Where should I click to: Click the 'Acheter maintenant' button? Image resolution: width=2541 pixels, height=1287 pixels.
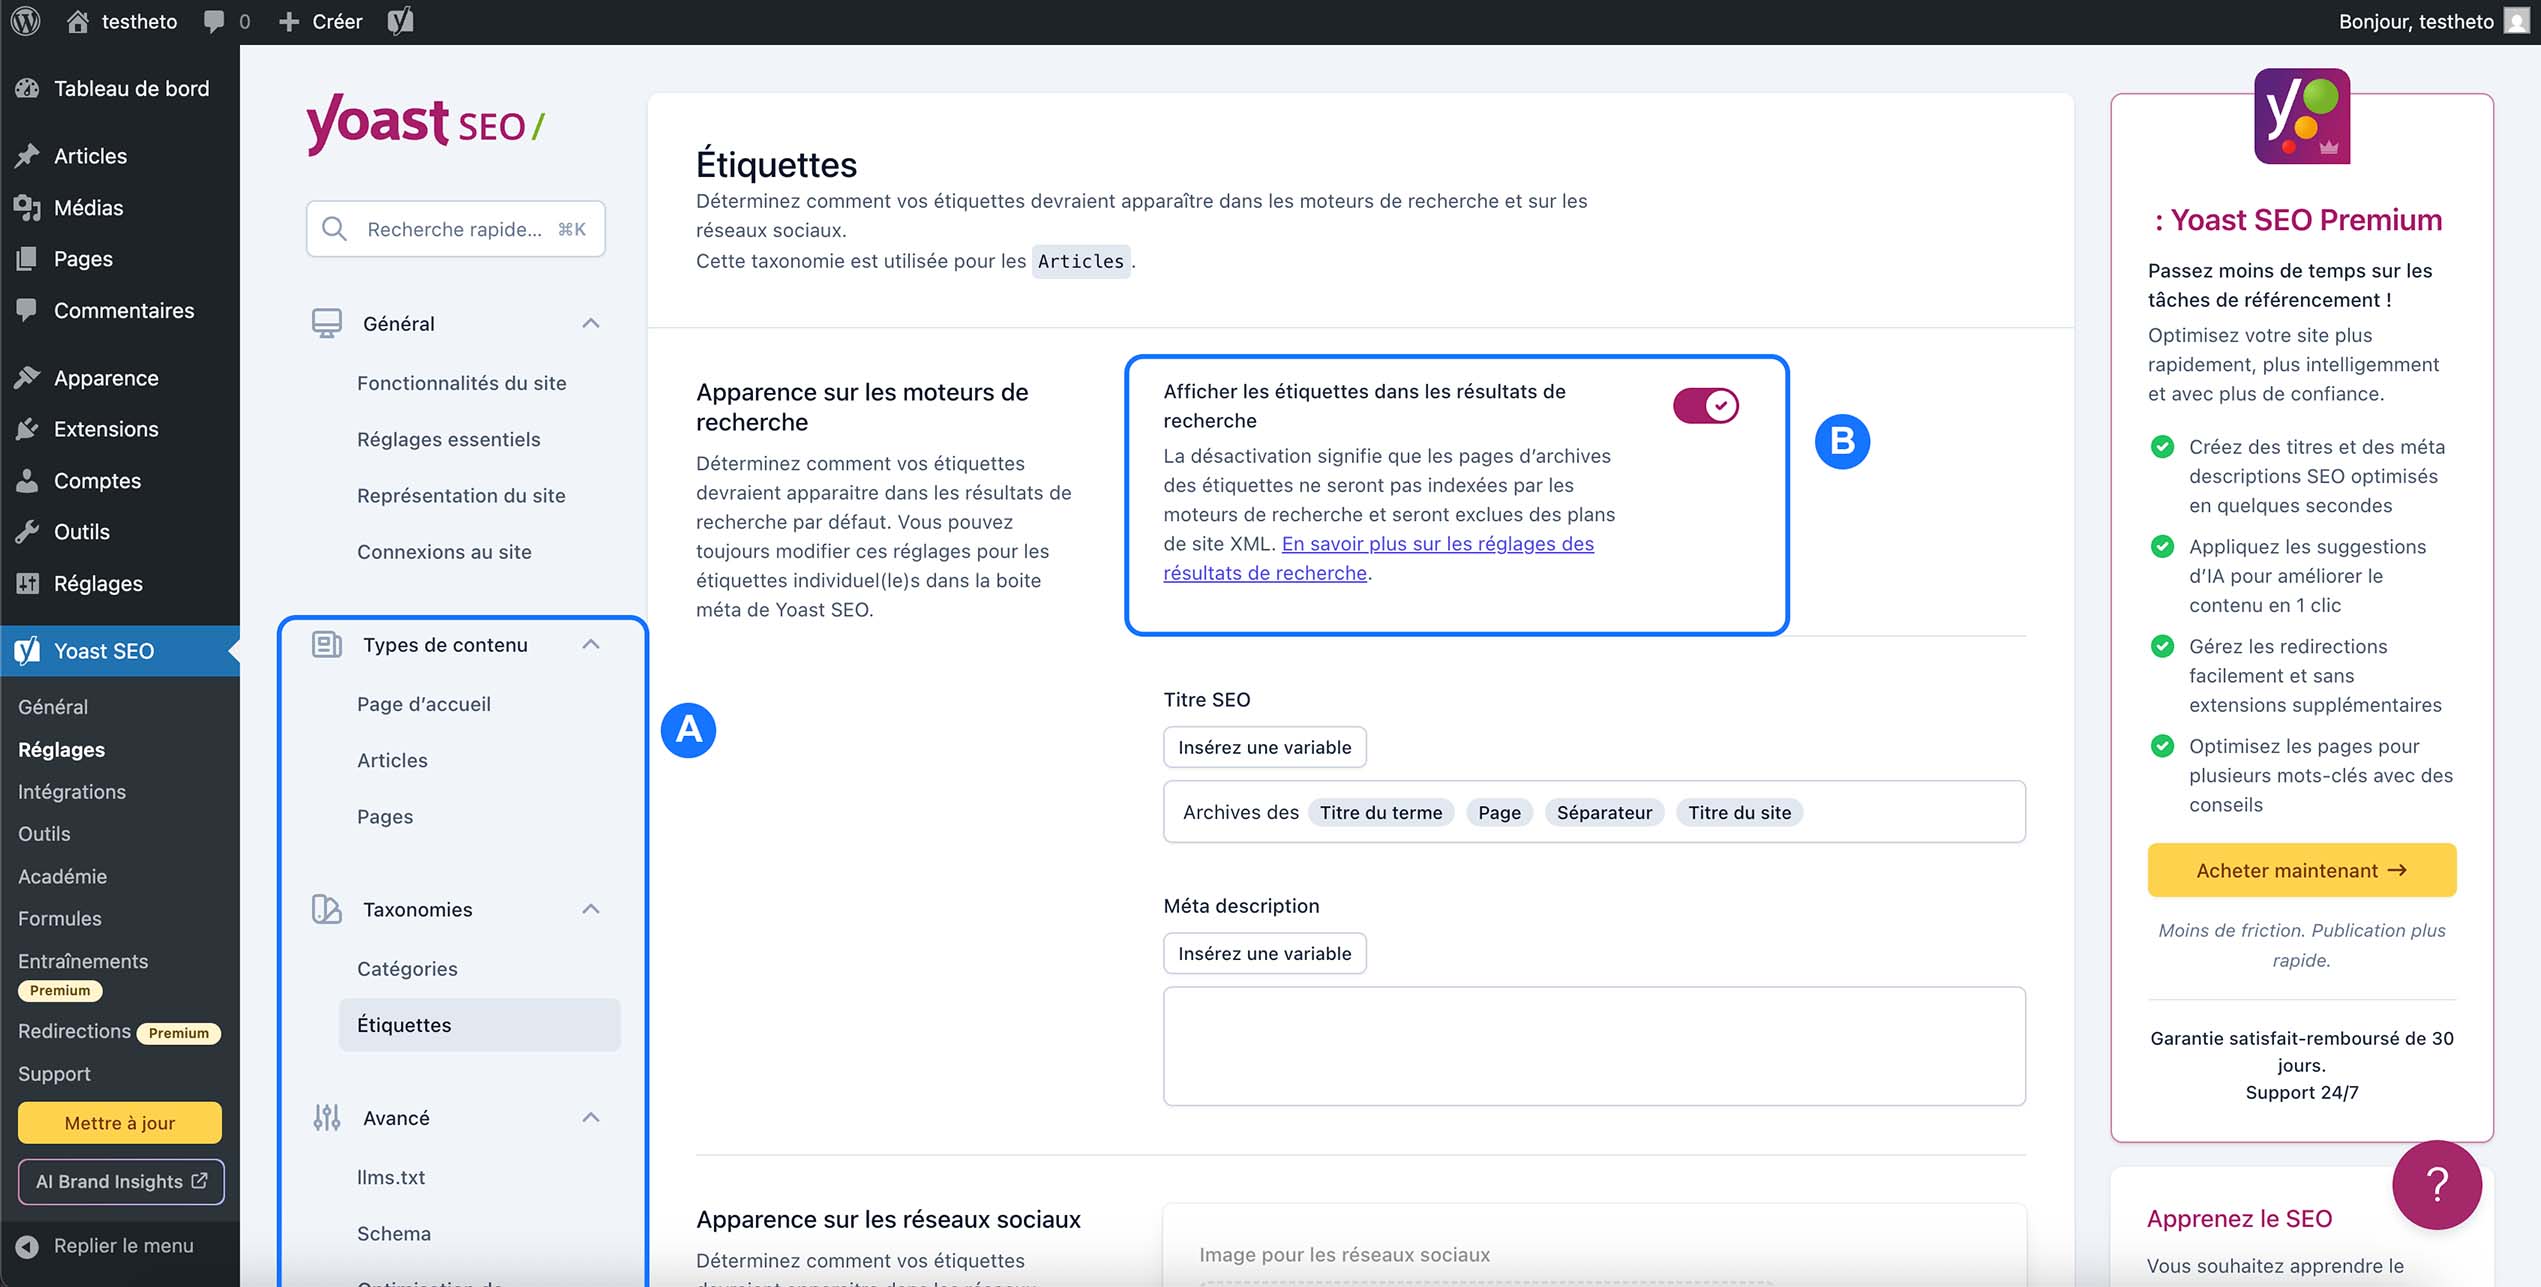pyautogui.click(x=2301, y=869)
